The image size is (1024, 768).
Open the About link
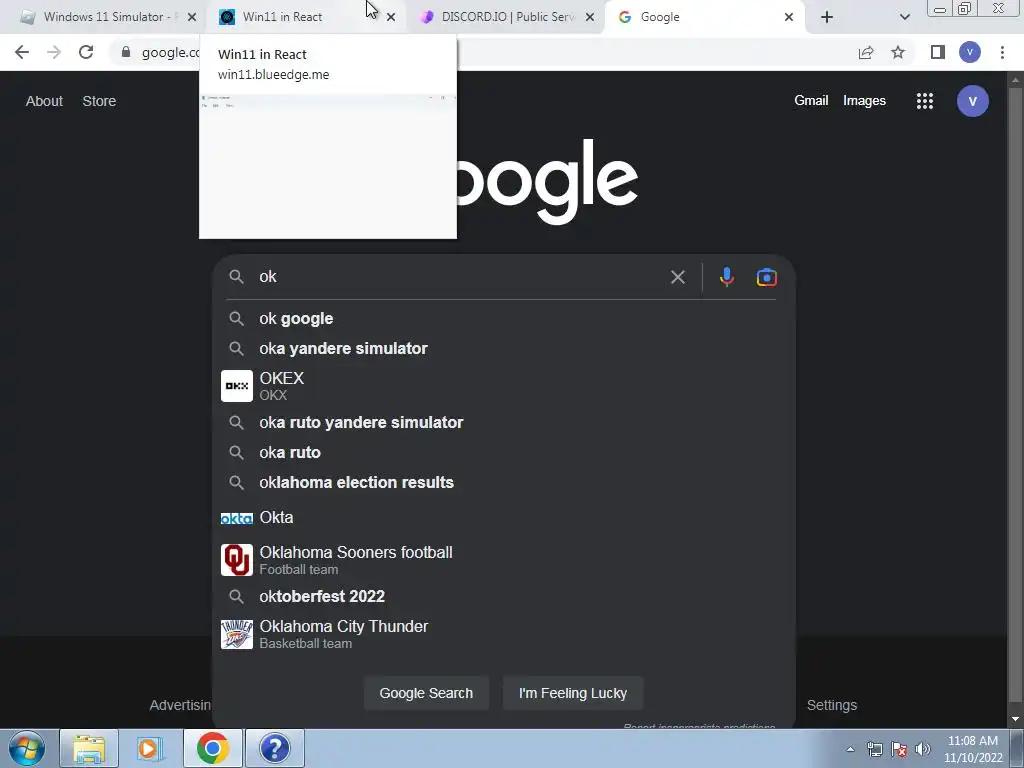pyautogui.click(x=44, y=101)
